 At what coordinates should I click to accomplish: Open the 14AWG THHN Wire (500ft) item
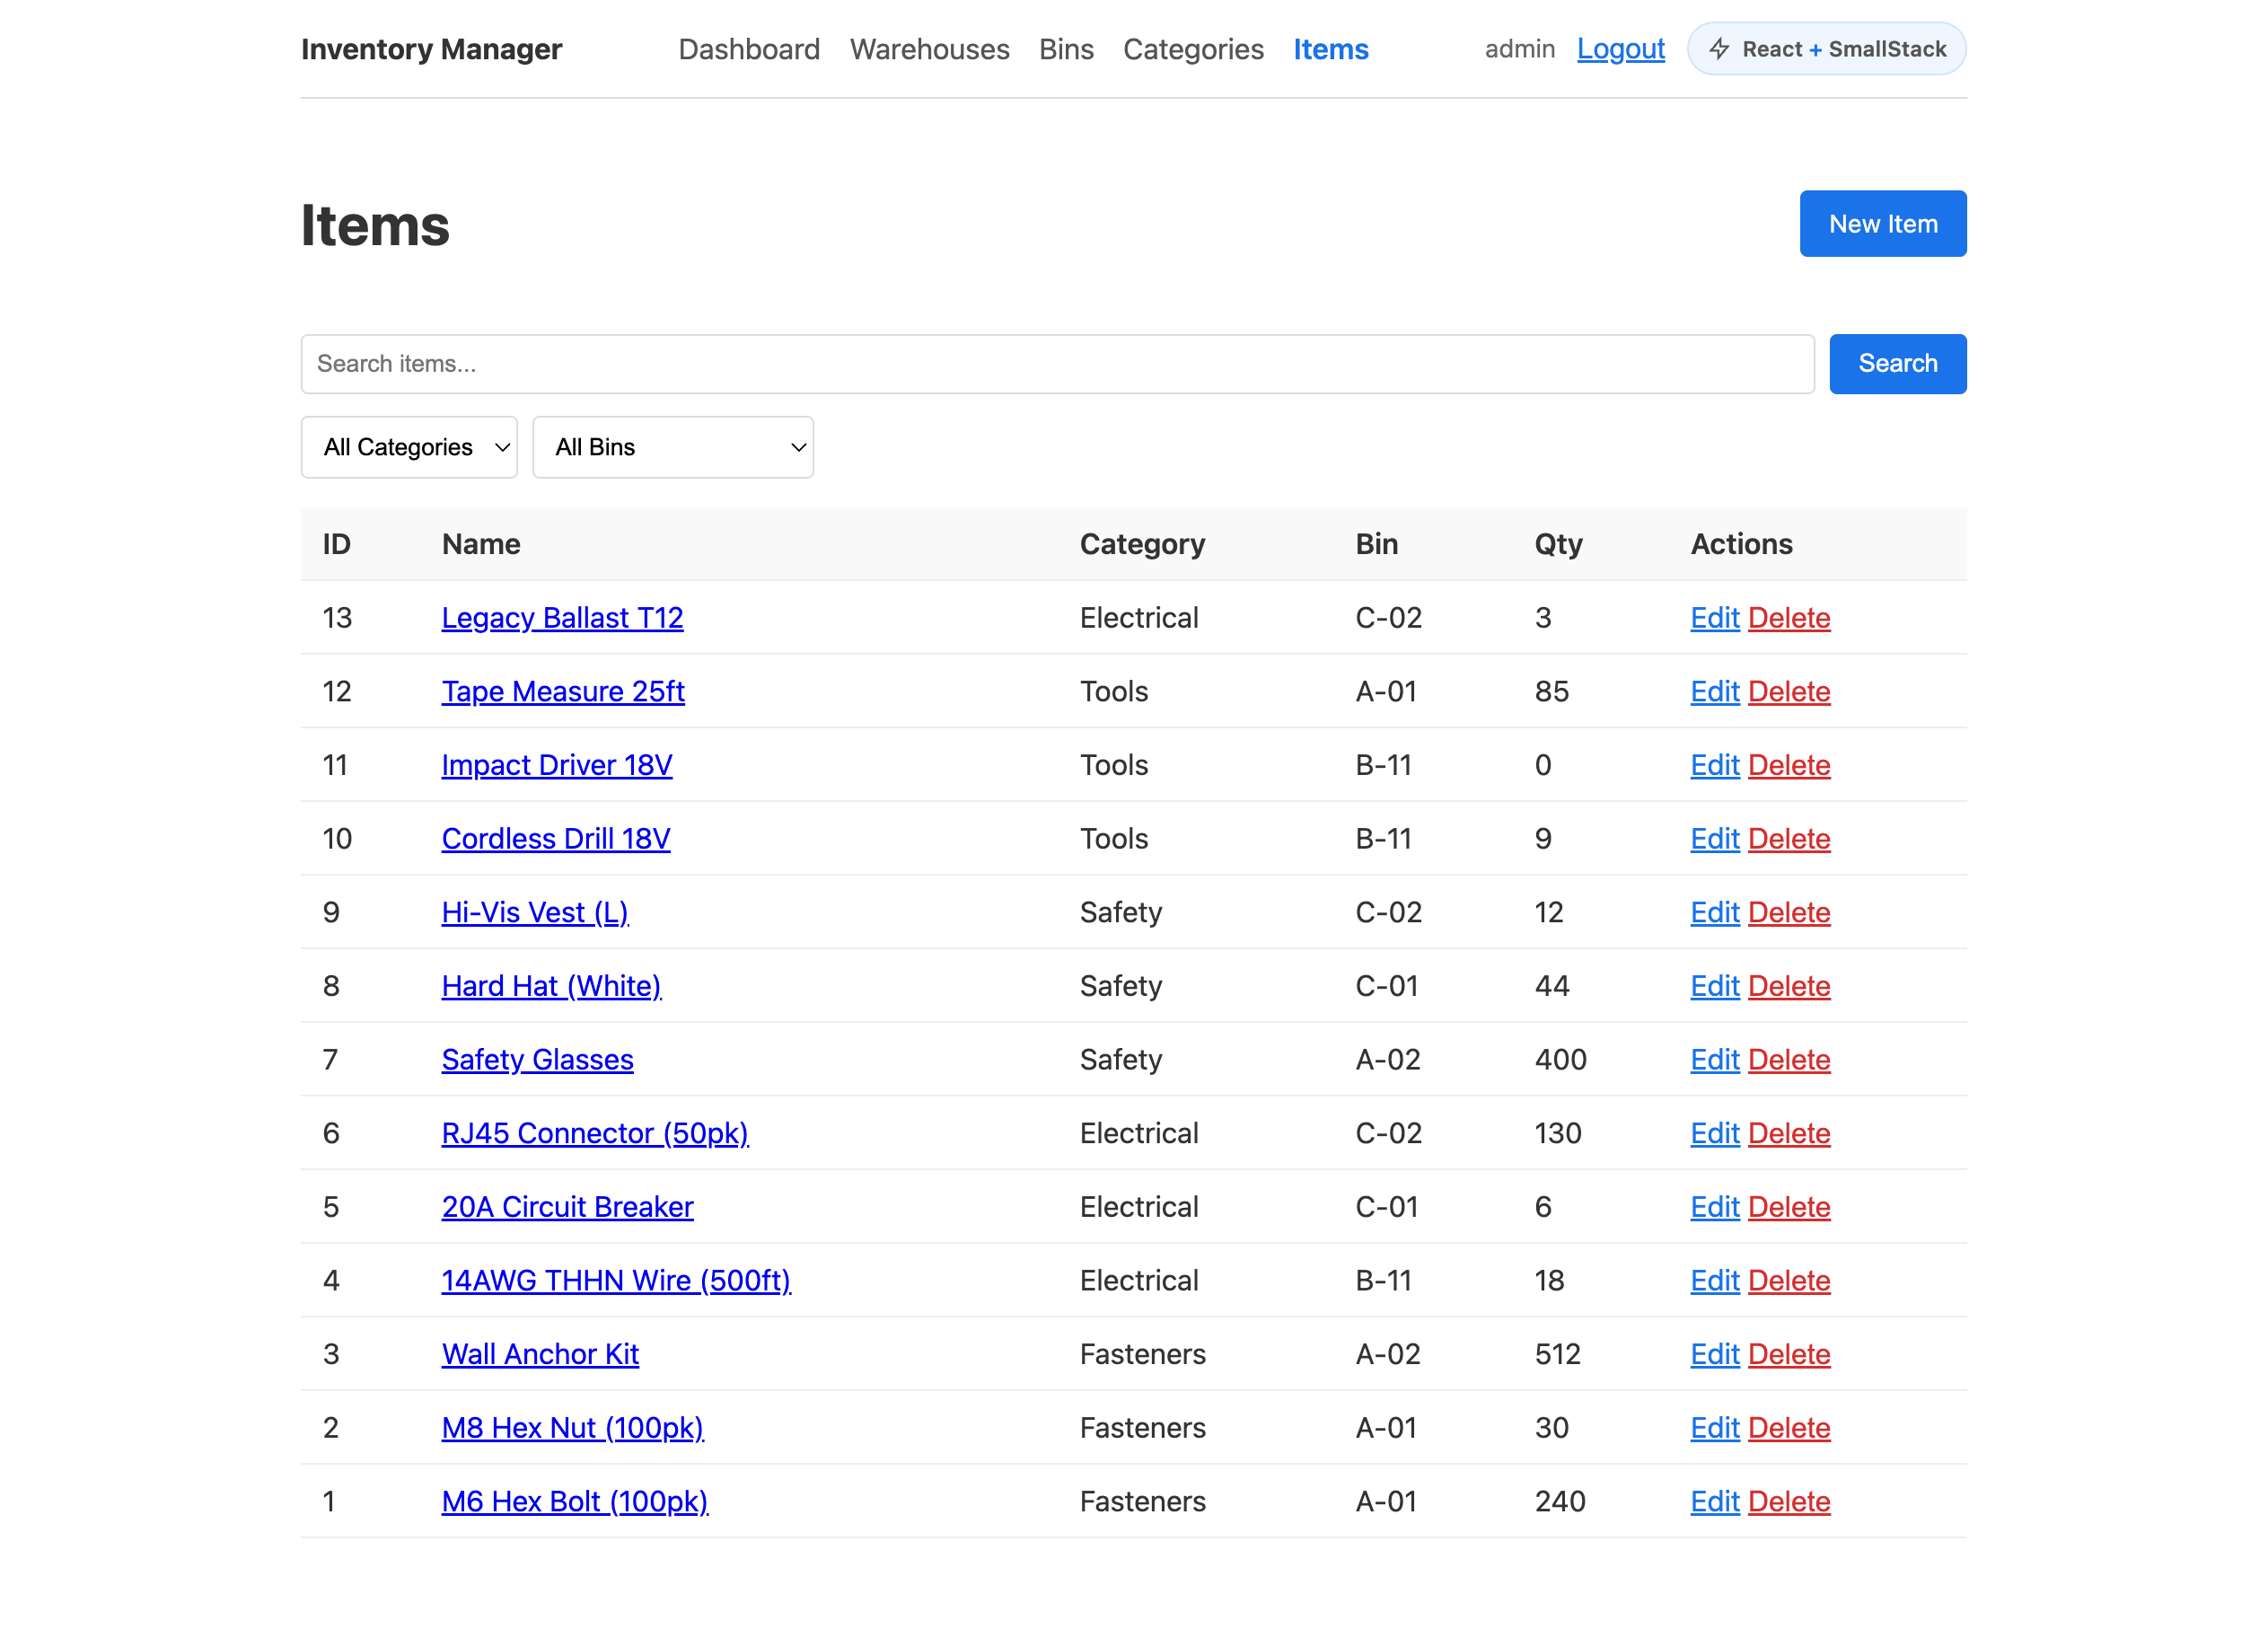click(616, 1281)
